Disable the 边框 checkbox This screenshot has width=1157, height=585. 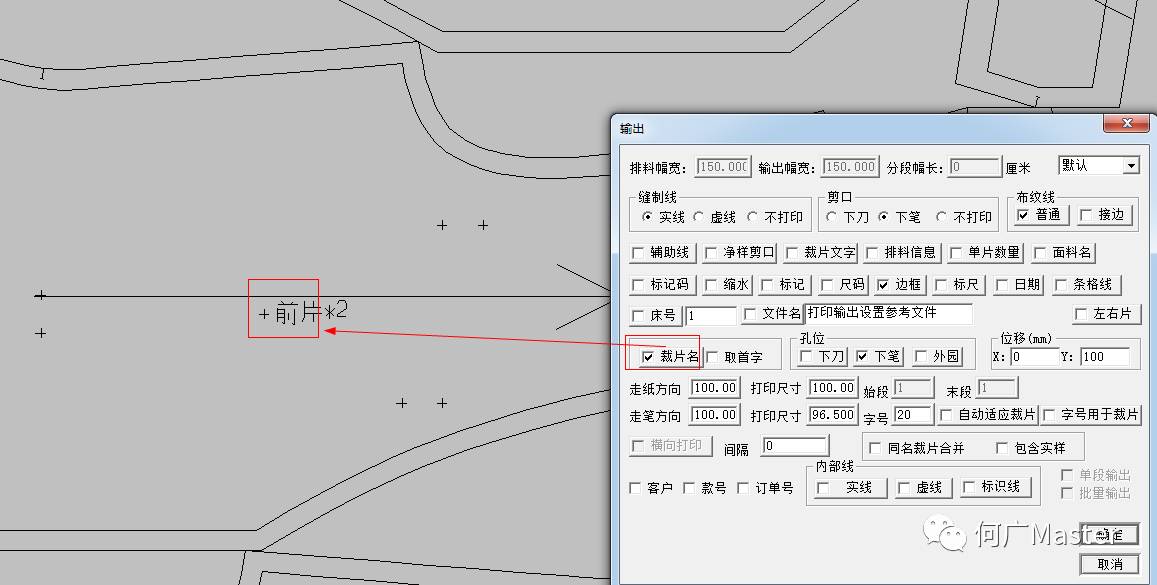pyautogui.click(x=883, y=285)
